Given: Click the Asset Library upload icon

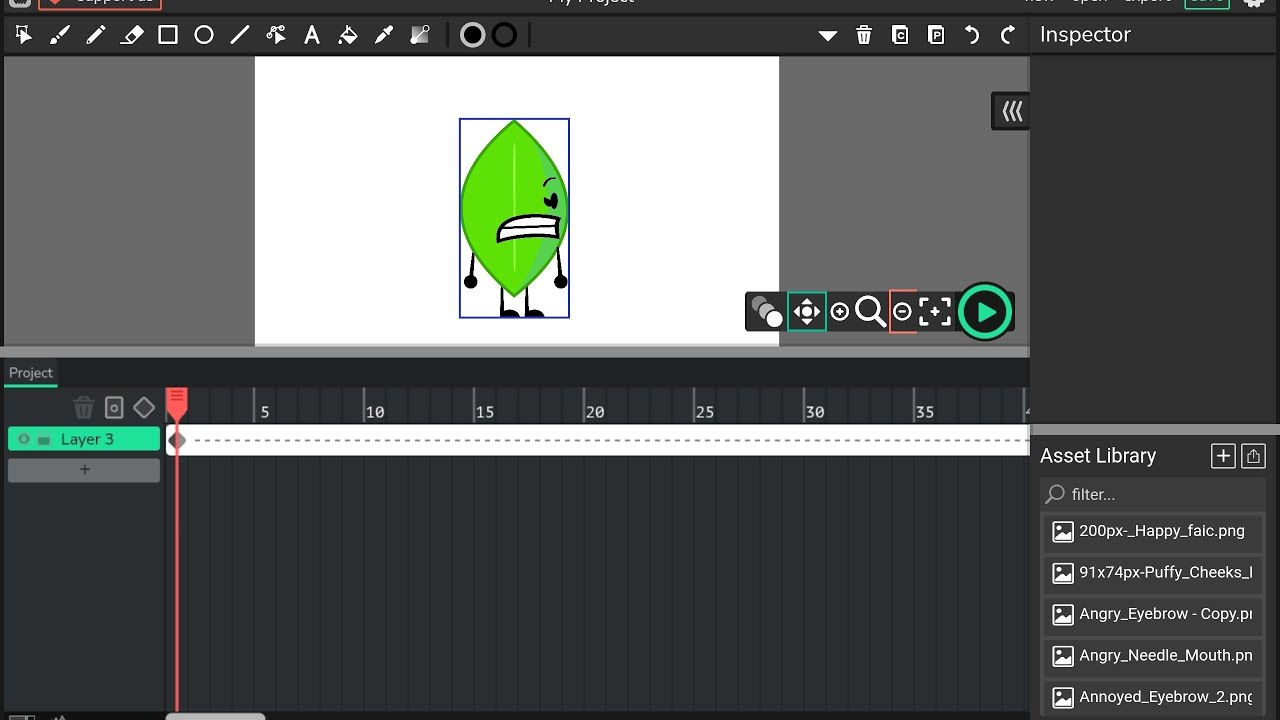Looking at the screenshot, I should pos(1254,456).
